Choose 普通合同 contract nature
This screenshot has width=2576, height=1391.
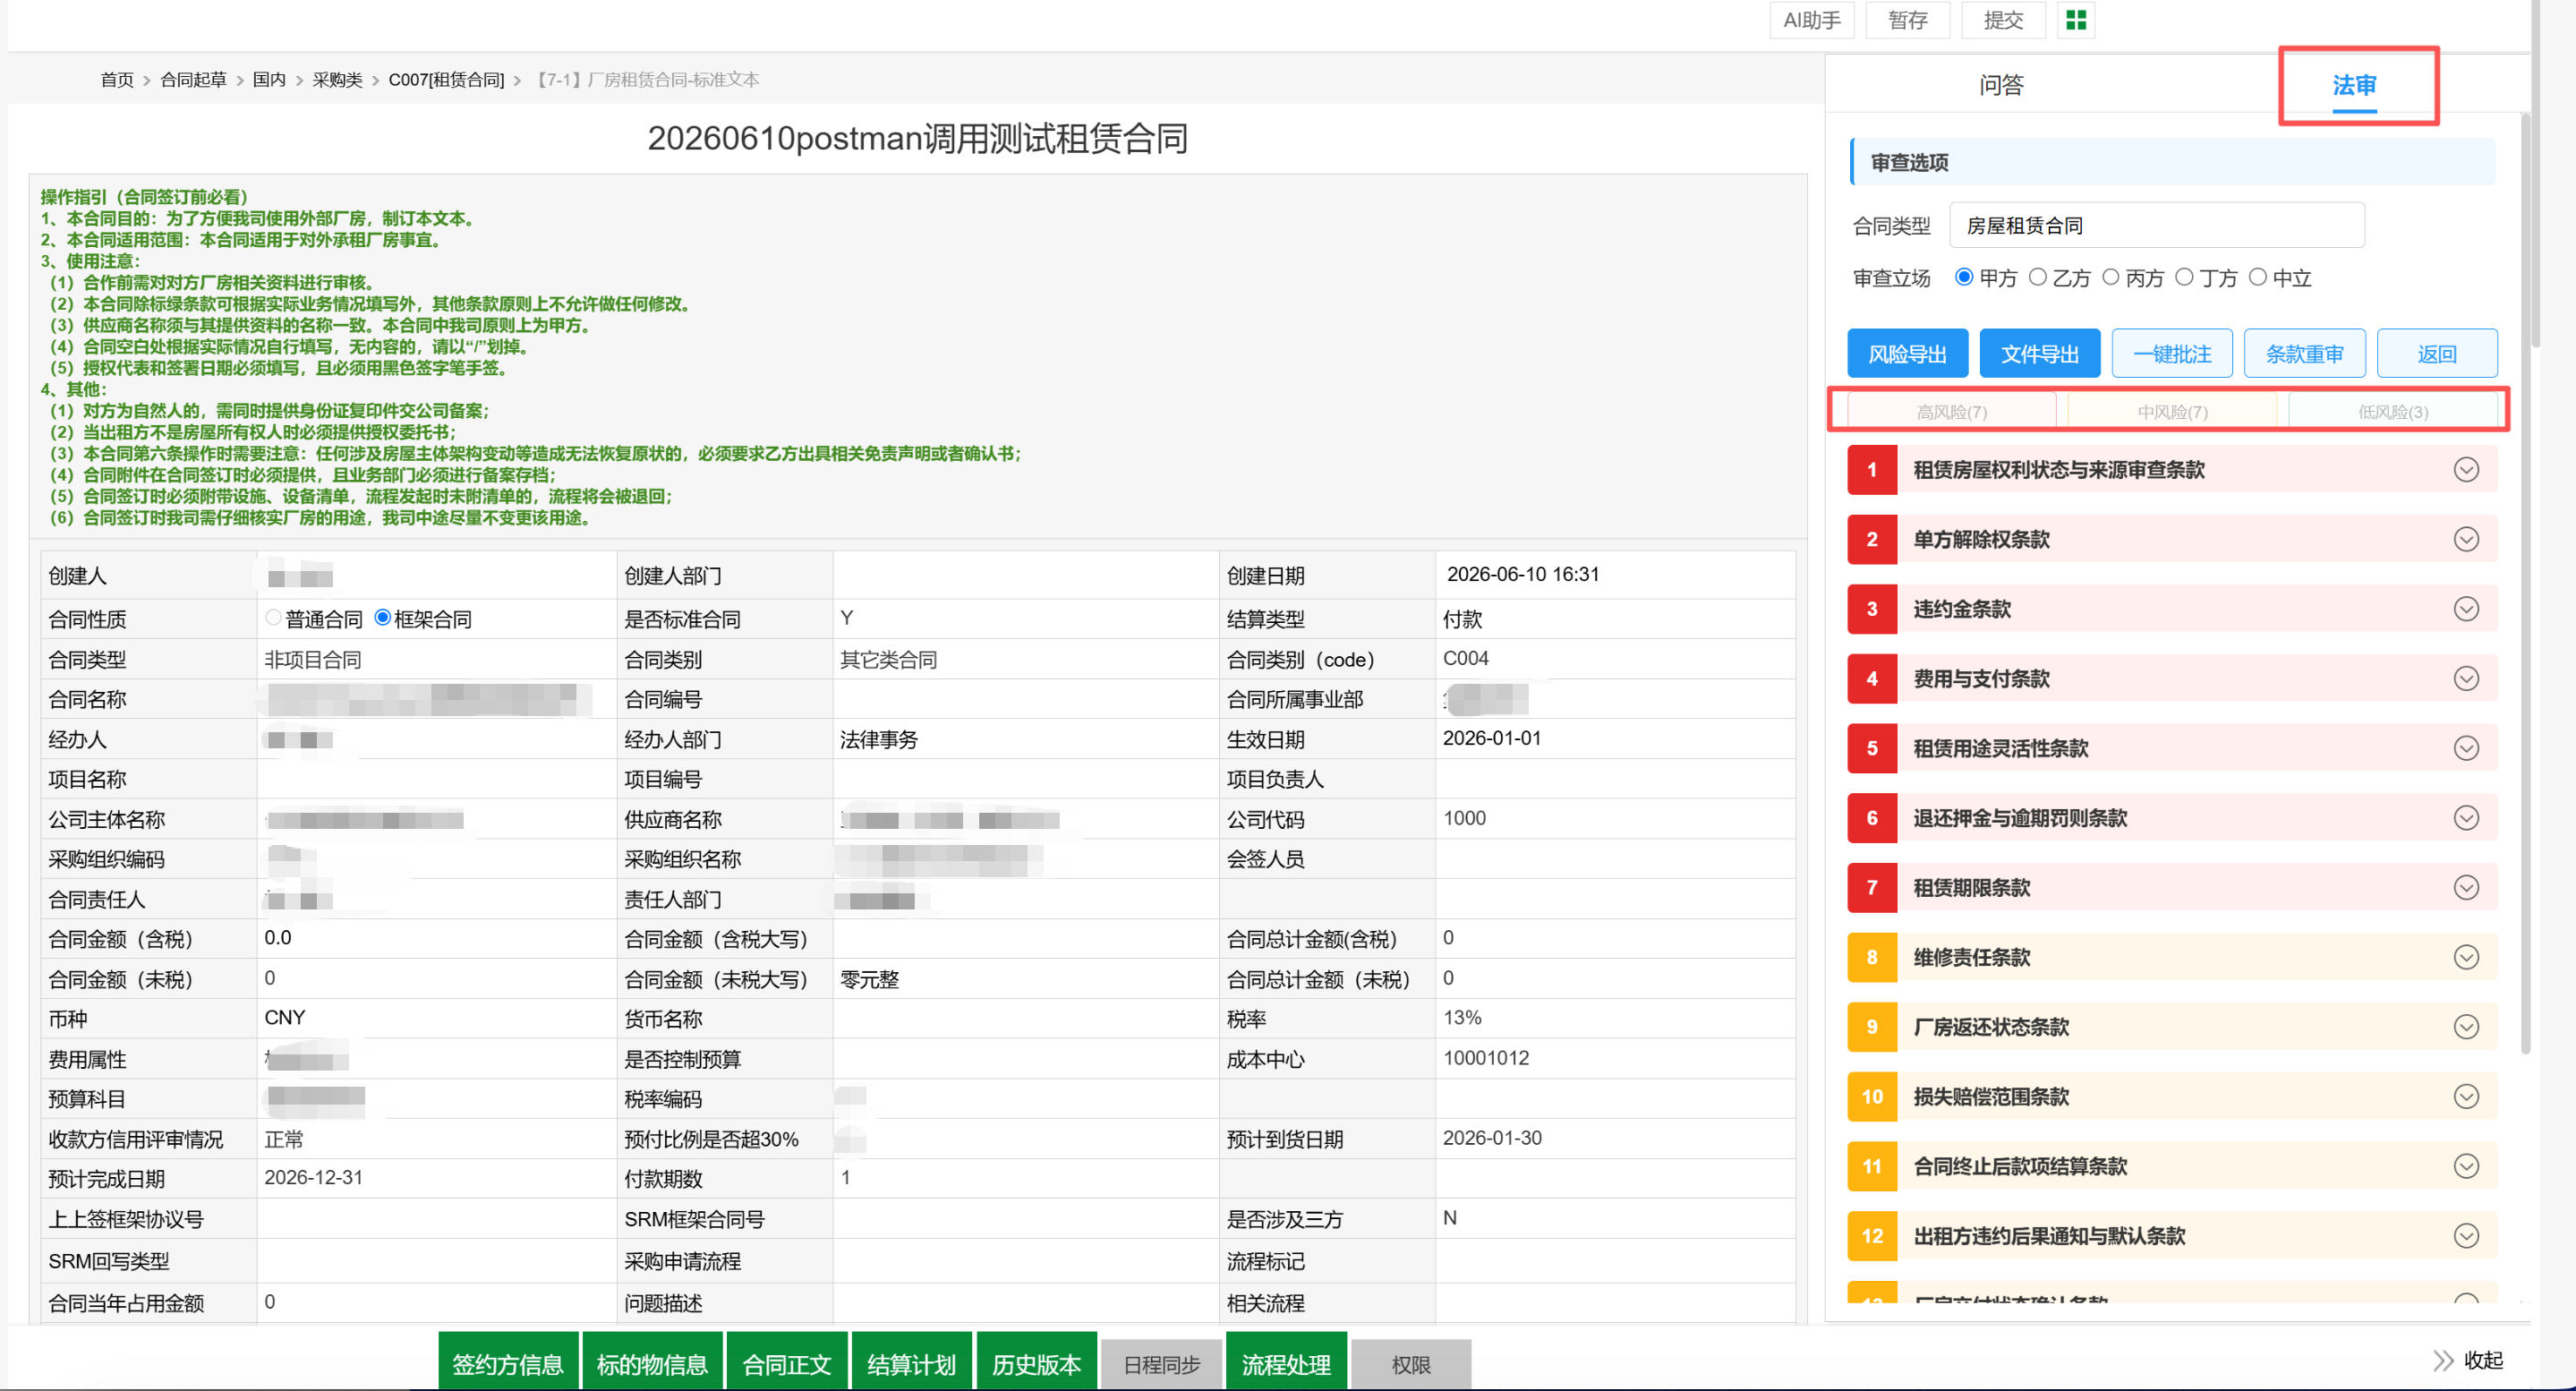pyautogui.click(x=273, y=618)
